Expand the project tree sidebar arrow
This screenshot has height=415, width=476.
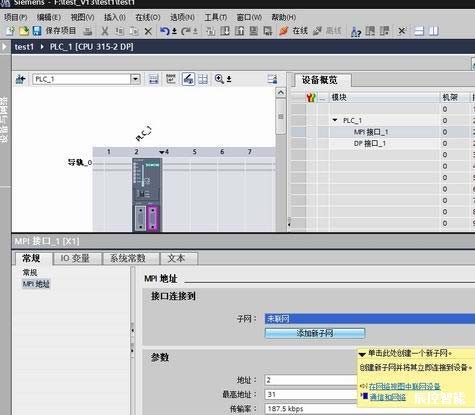tap(4, 46)
